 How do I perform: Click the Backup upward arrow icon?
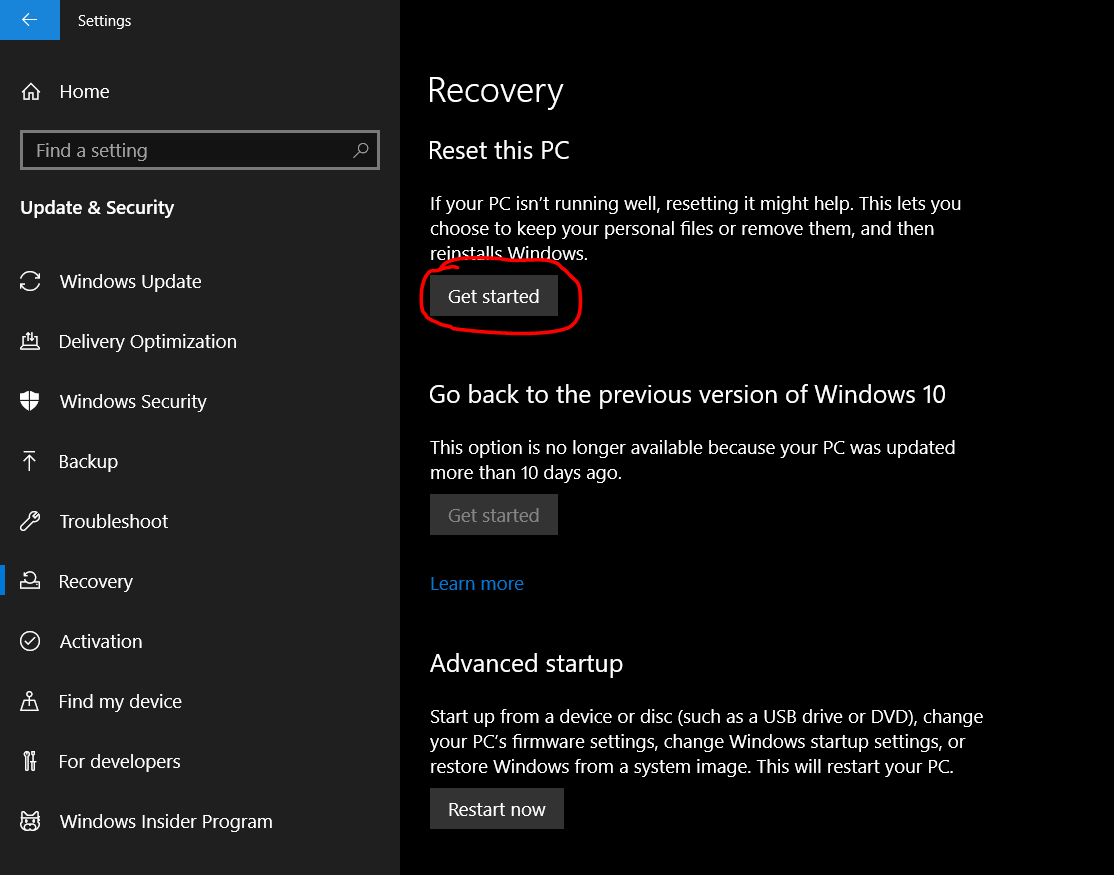click(30, 462)
